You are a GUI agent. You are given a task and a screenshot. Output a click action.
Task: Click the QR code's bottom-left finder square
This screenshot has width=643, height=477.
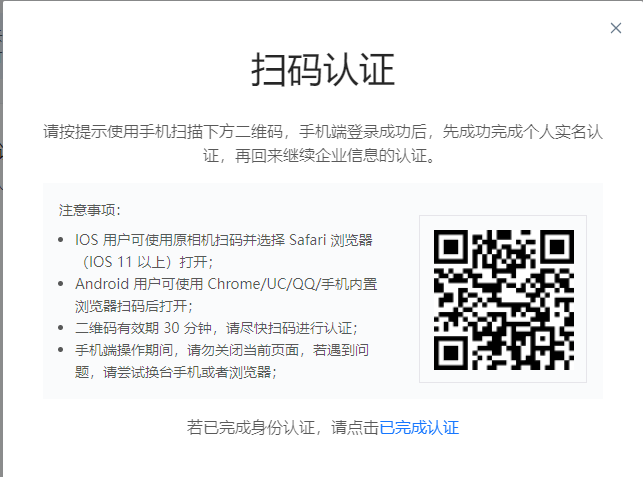coord(451,353)
